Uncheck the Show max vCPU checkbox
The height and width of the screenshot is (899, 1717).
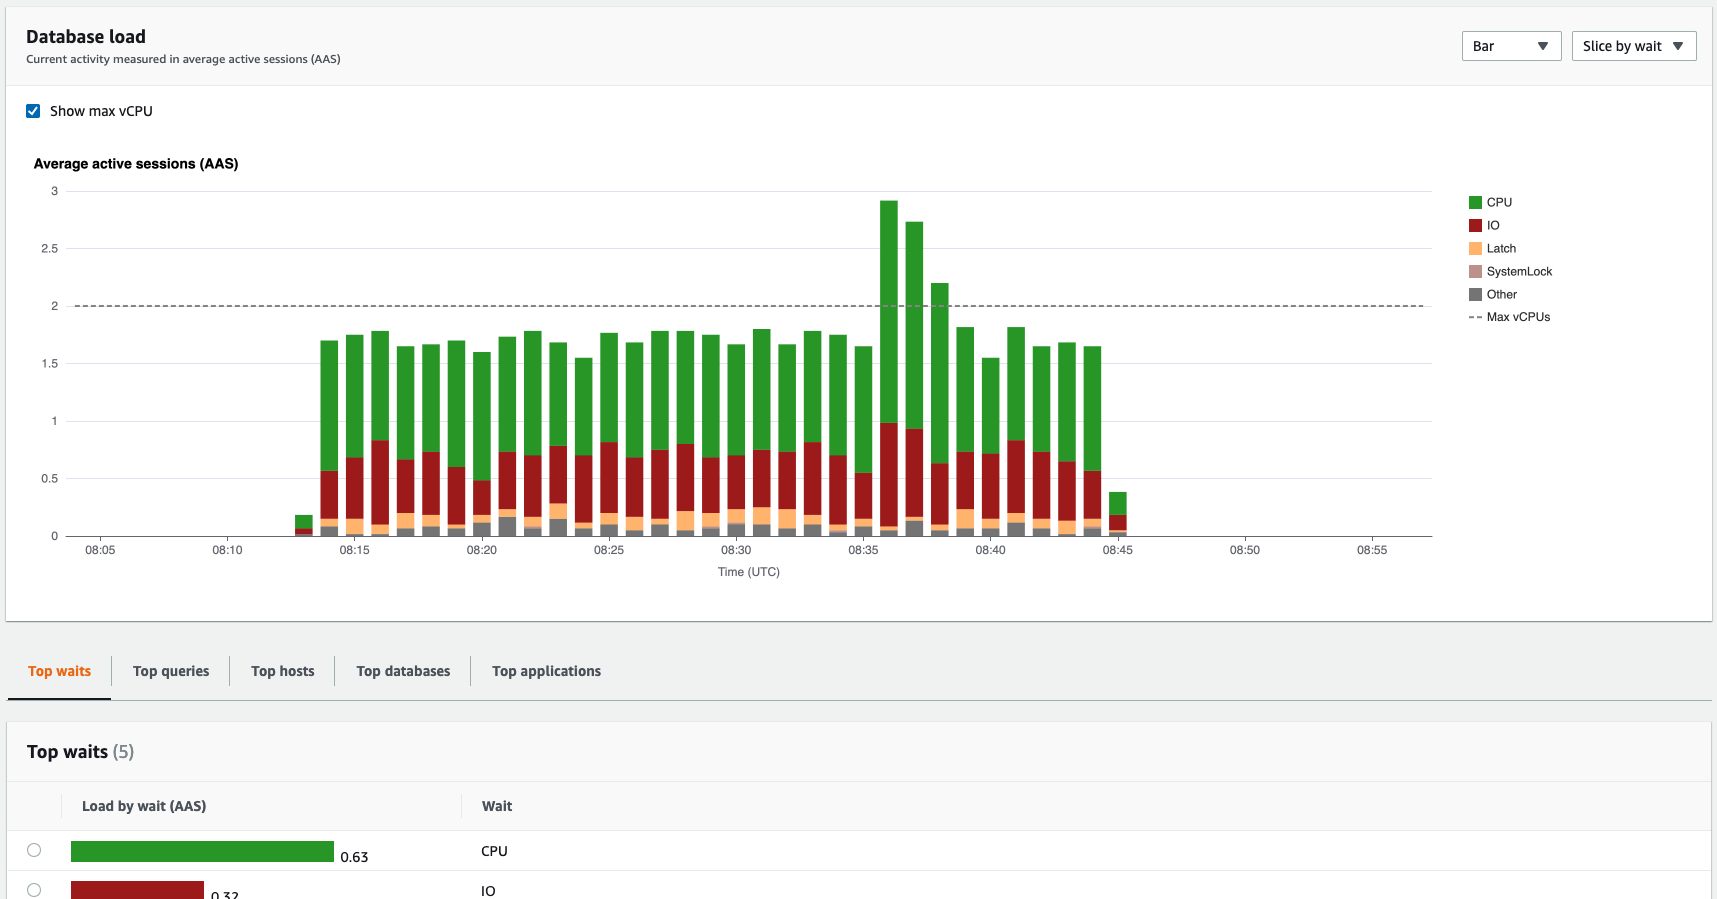coord(33,111)
